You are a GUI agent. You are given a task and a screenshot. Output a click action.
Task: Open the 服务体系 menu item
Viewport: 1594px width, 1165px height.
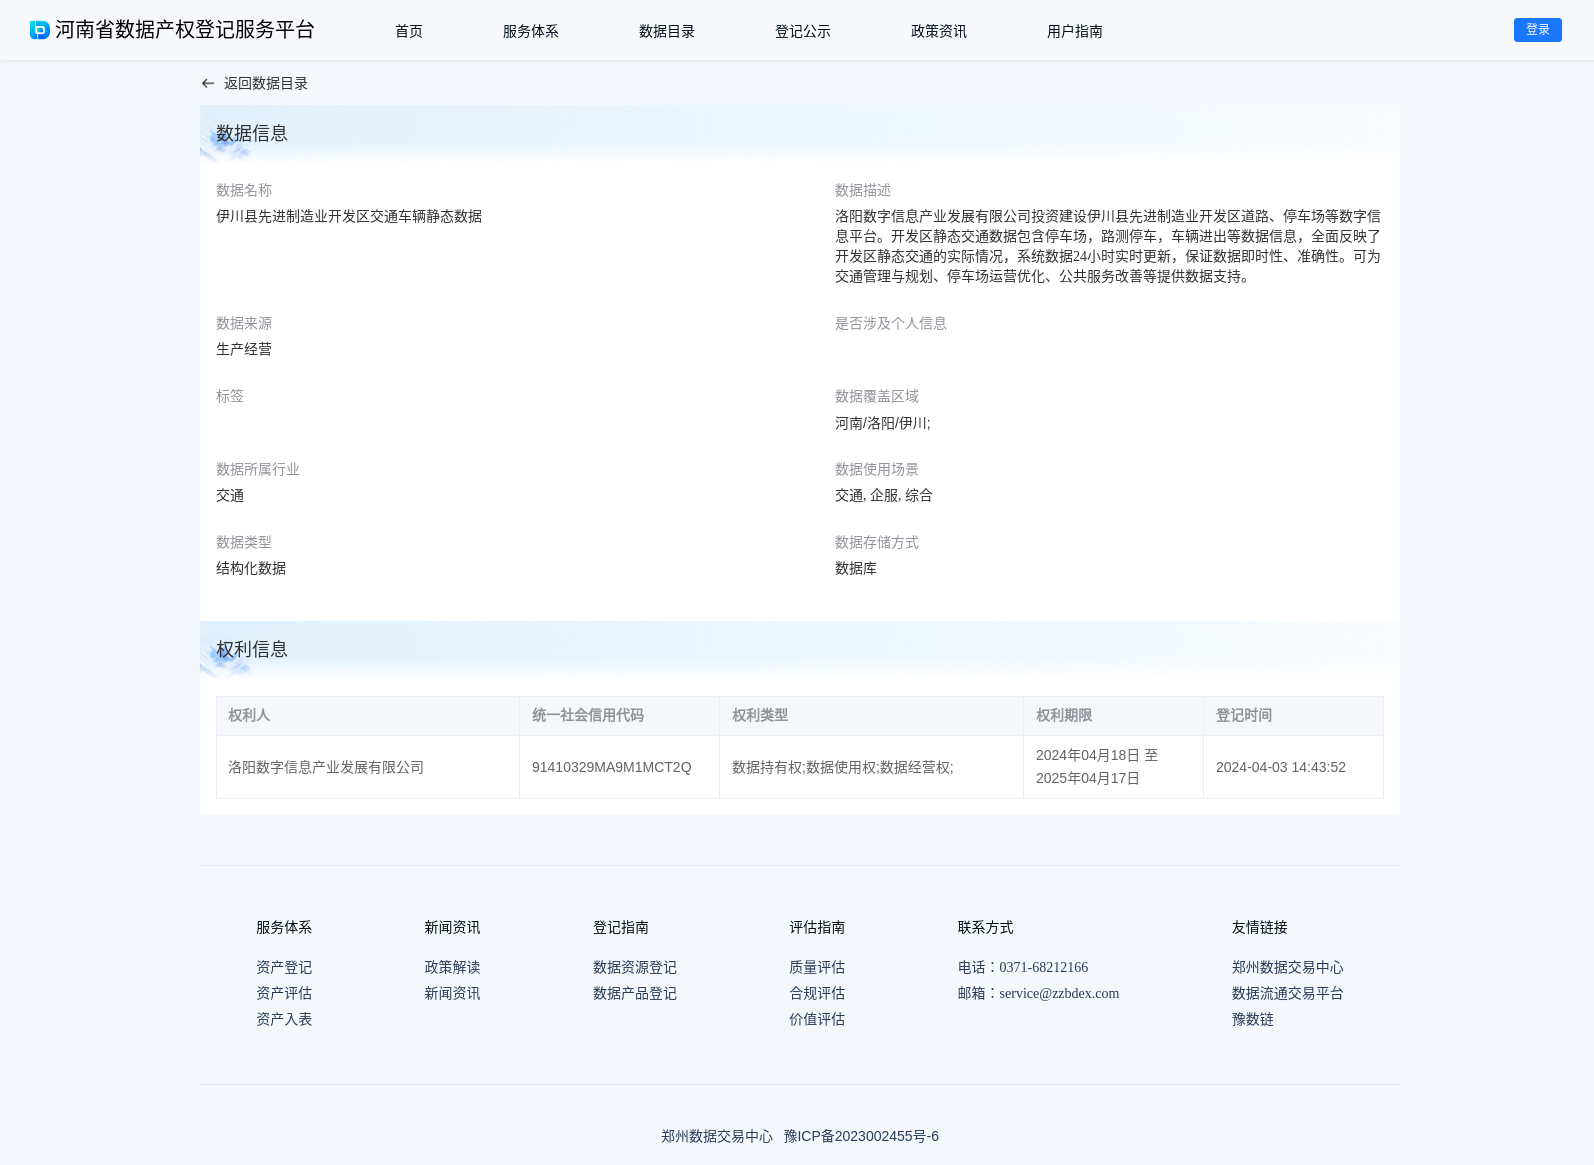[531, 31]
